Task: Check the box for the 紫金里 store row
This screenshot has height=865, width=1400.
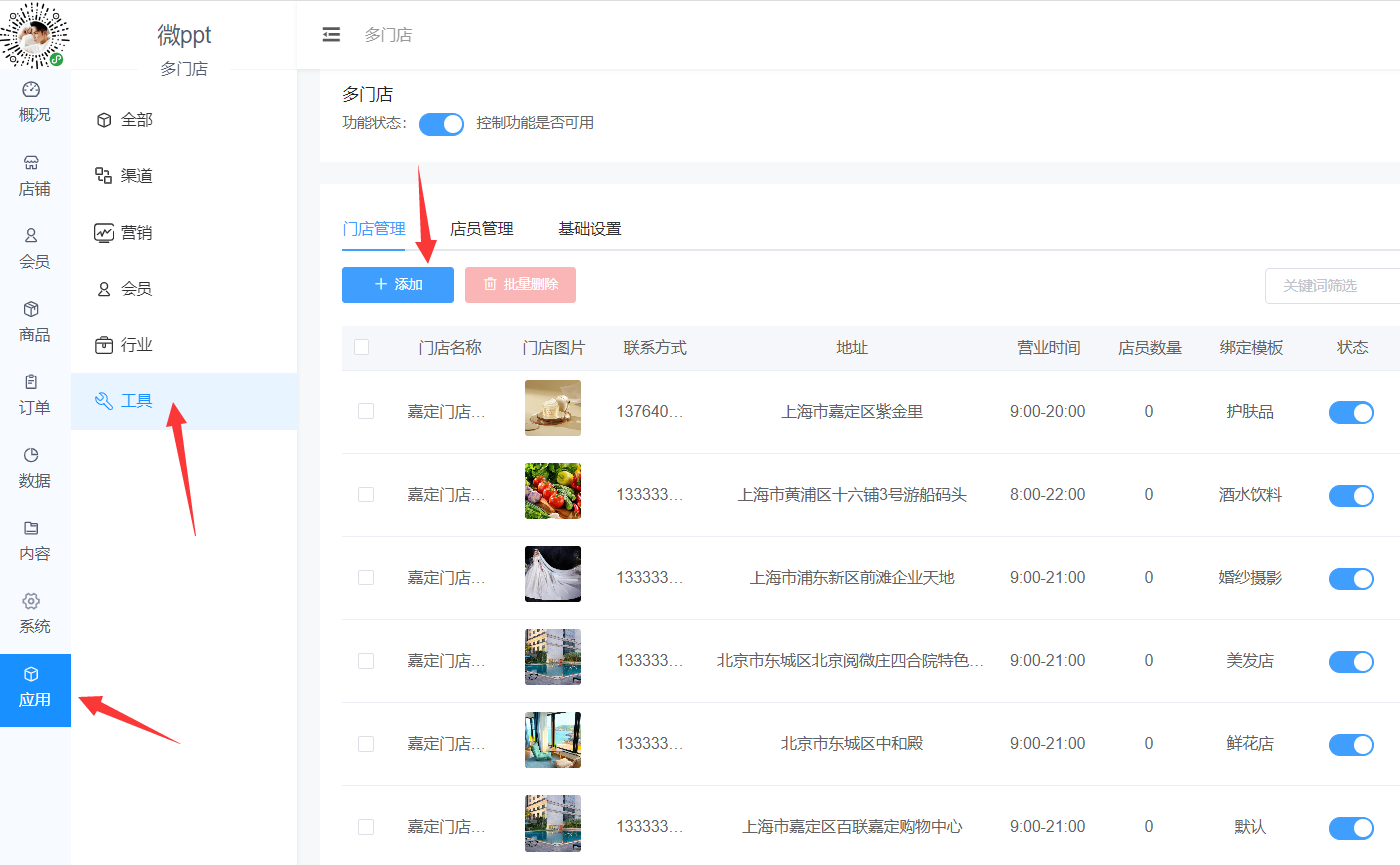Action: tap(366, 411)
